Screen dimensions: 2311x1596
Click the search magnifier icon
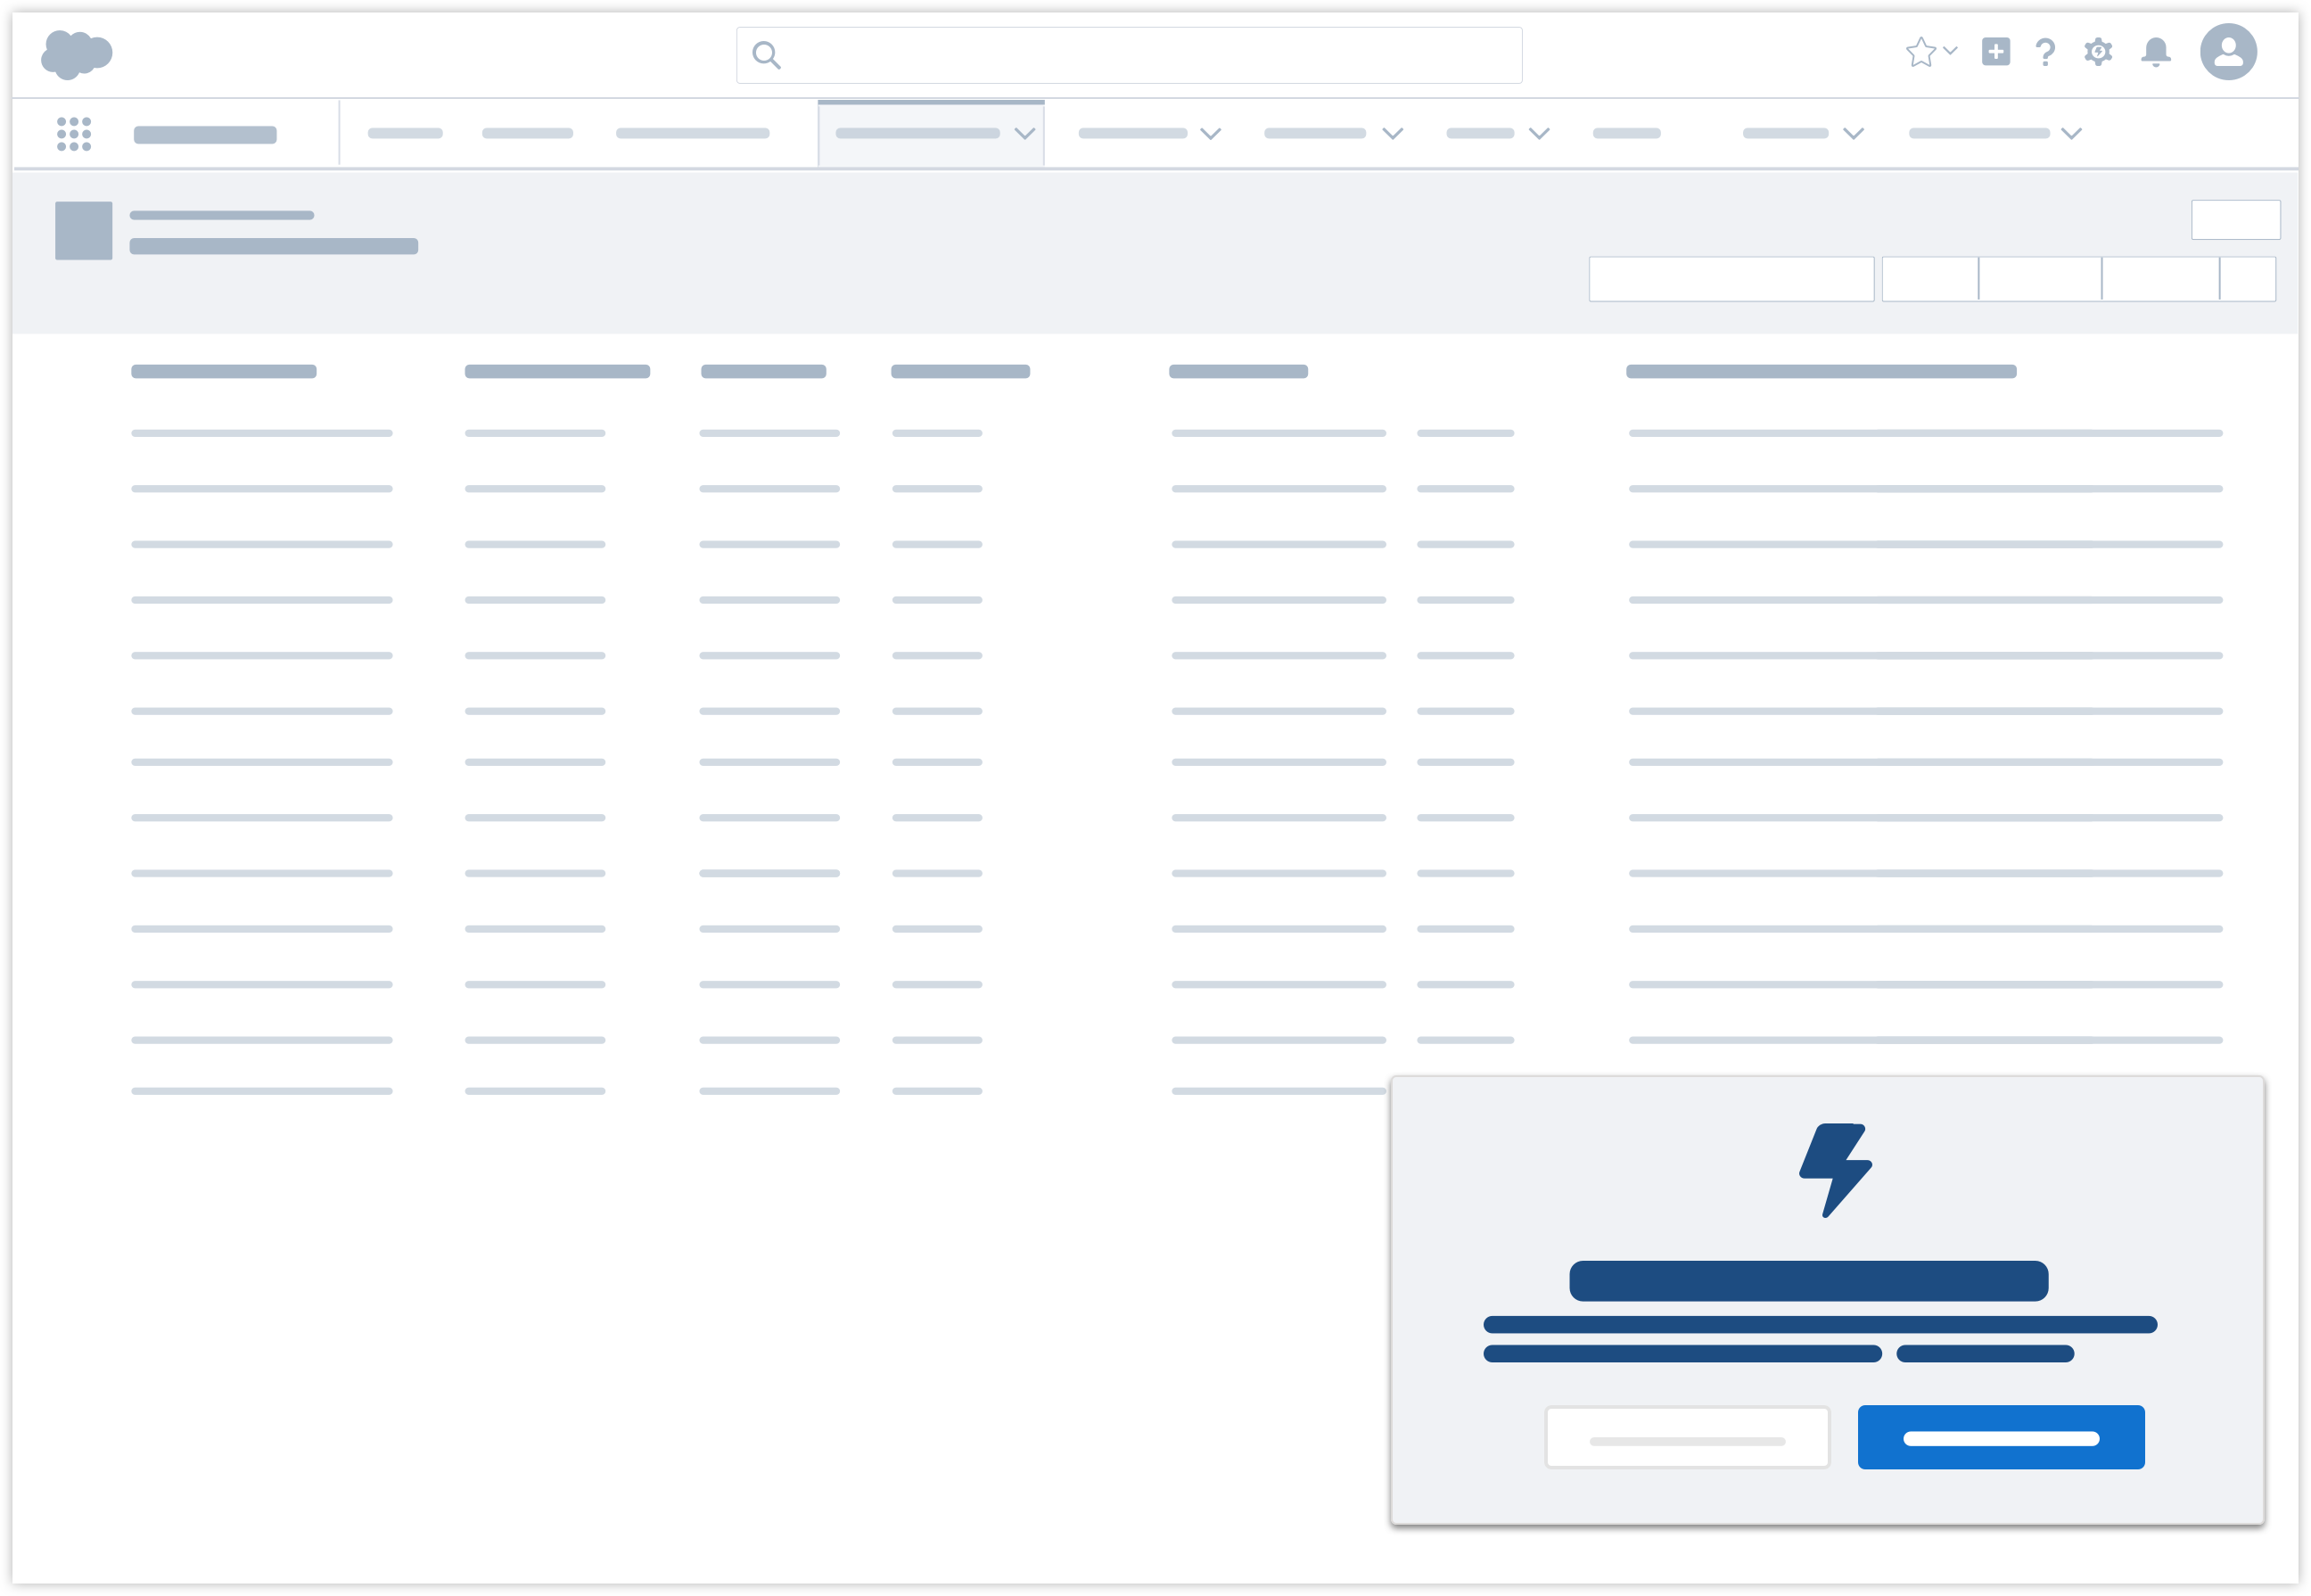tap(766, 55)
